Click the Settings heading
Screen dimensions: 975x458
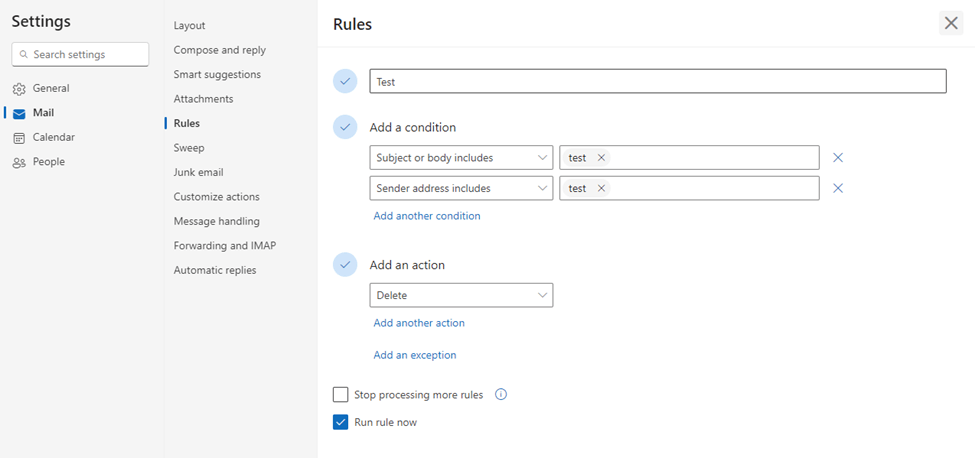pos(41,21)
